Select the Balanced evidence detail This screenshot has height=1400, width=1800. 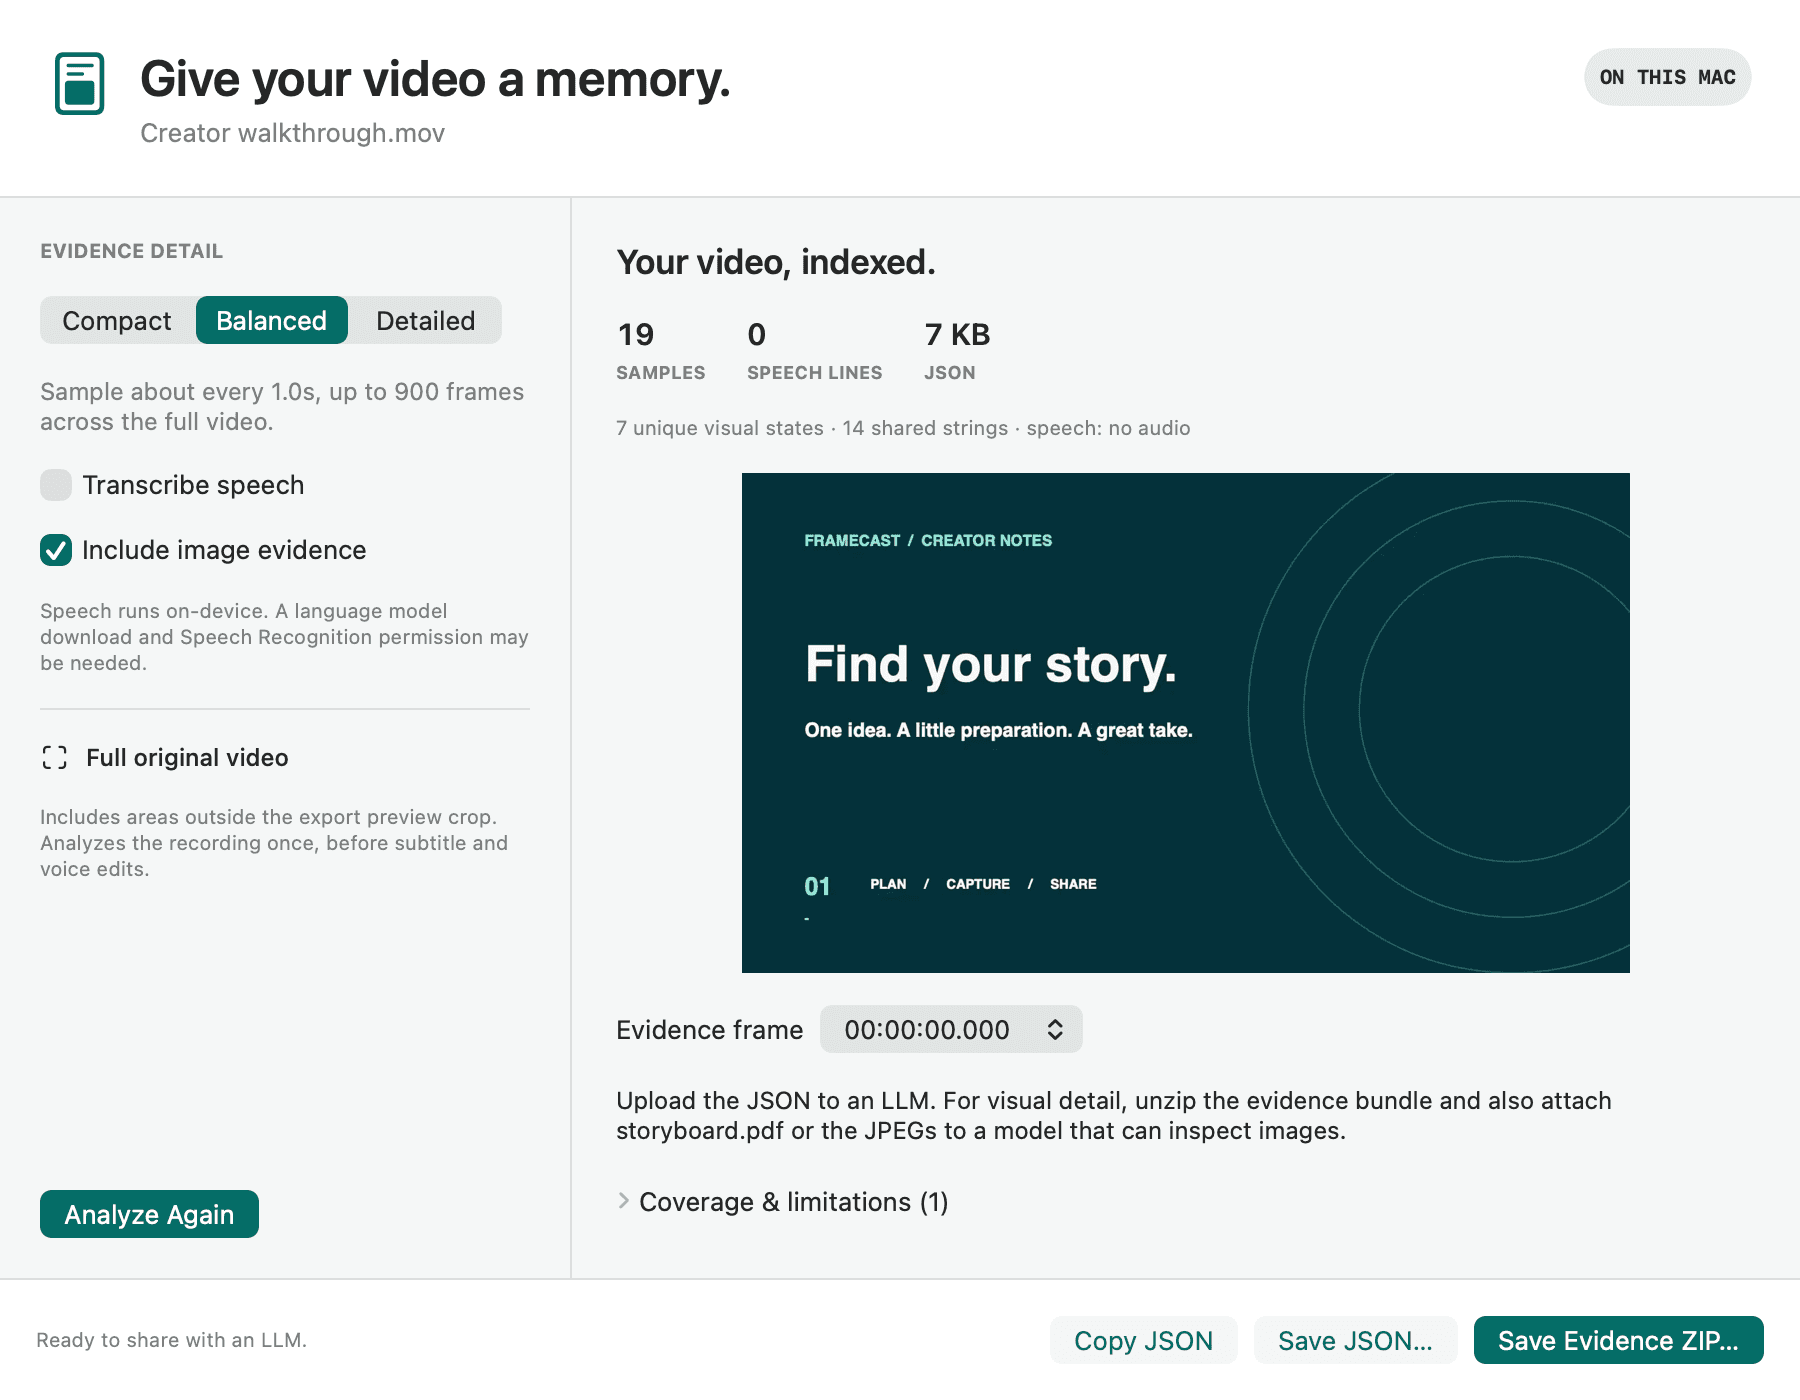tap(272, 320)
